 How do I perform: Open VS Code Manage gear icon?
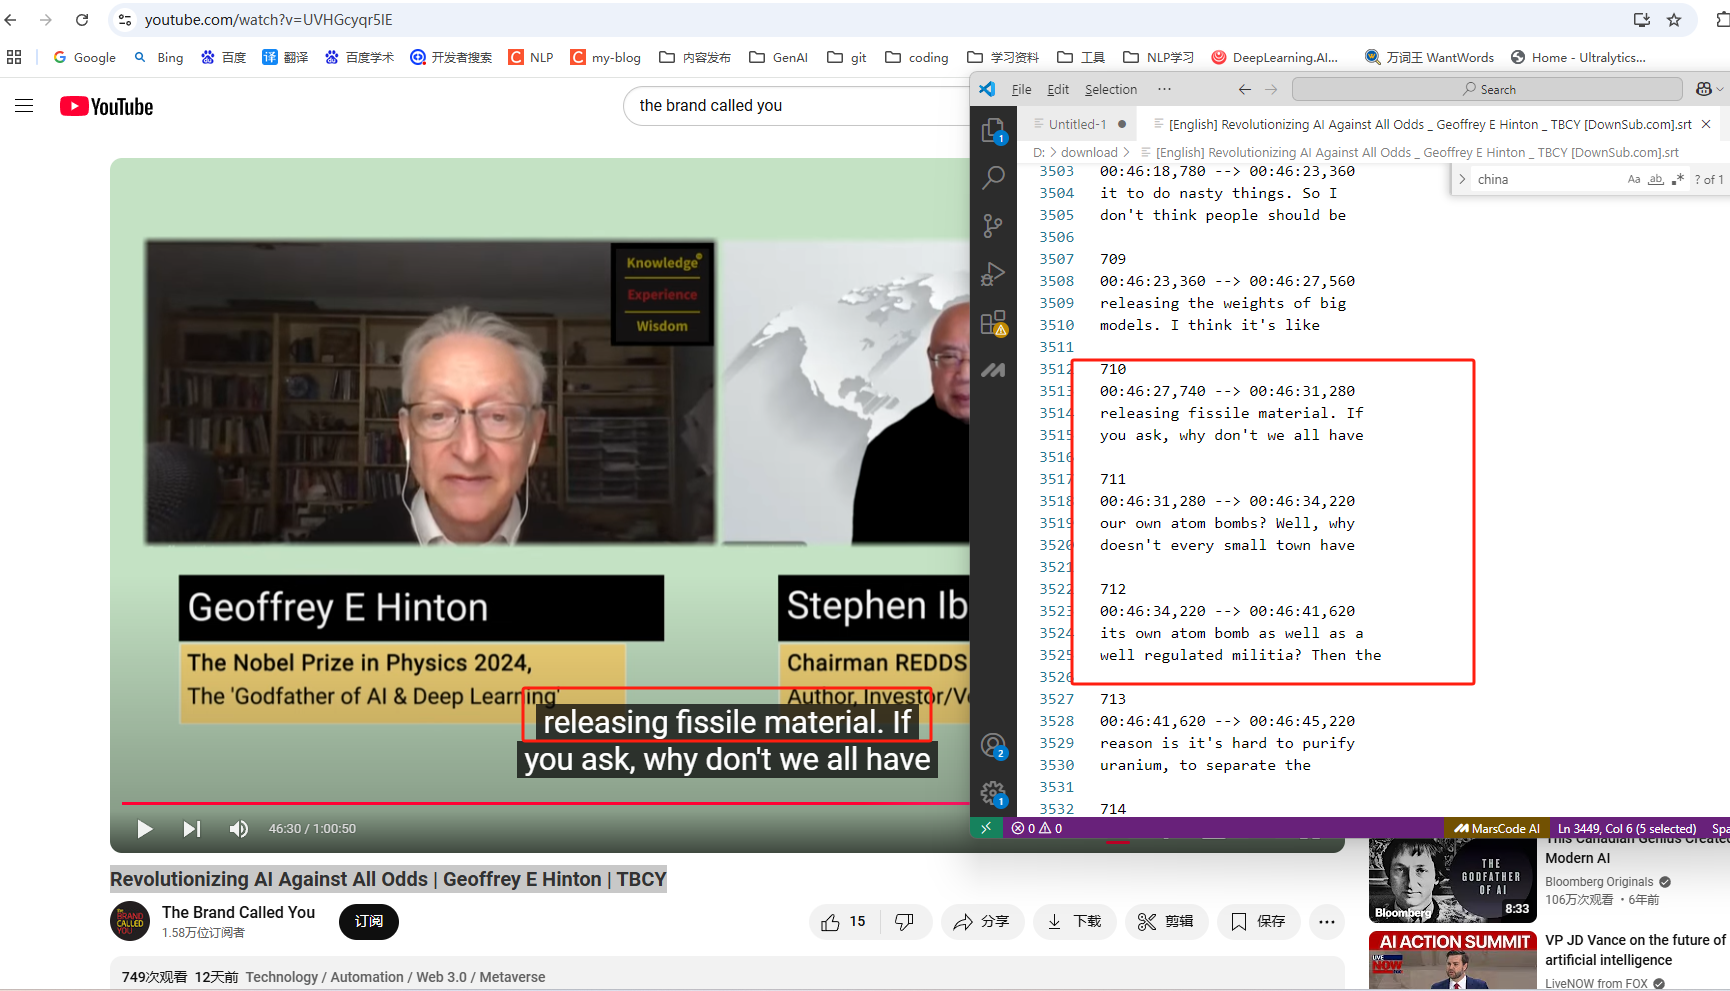[993, 794]
